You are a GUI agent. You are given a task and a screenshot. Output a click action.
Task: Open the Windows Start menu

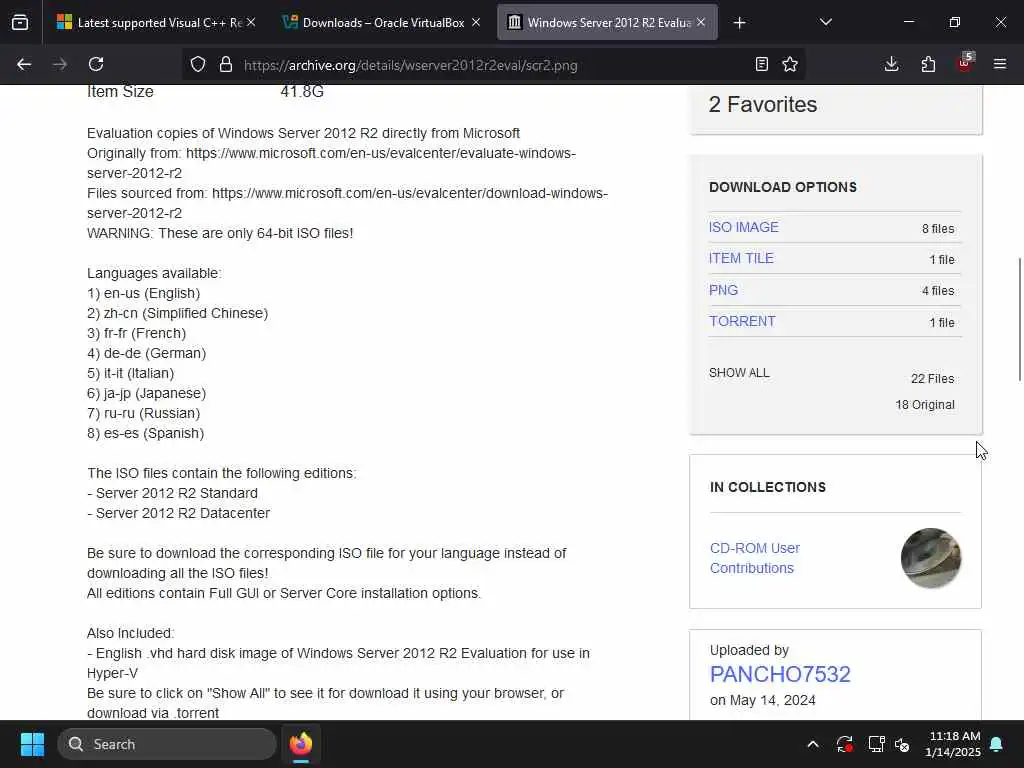[x=32, y=744]
